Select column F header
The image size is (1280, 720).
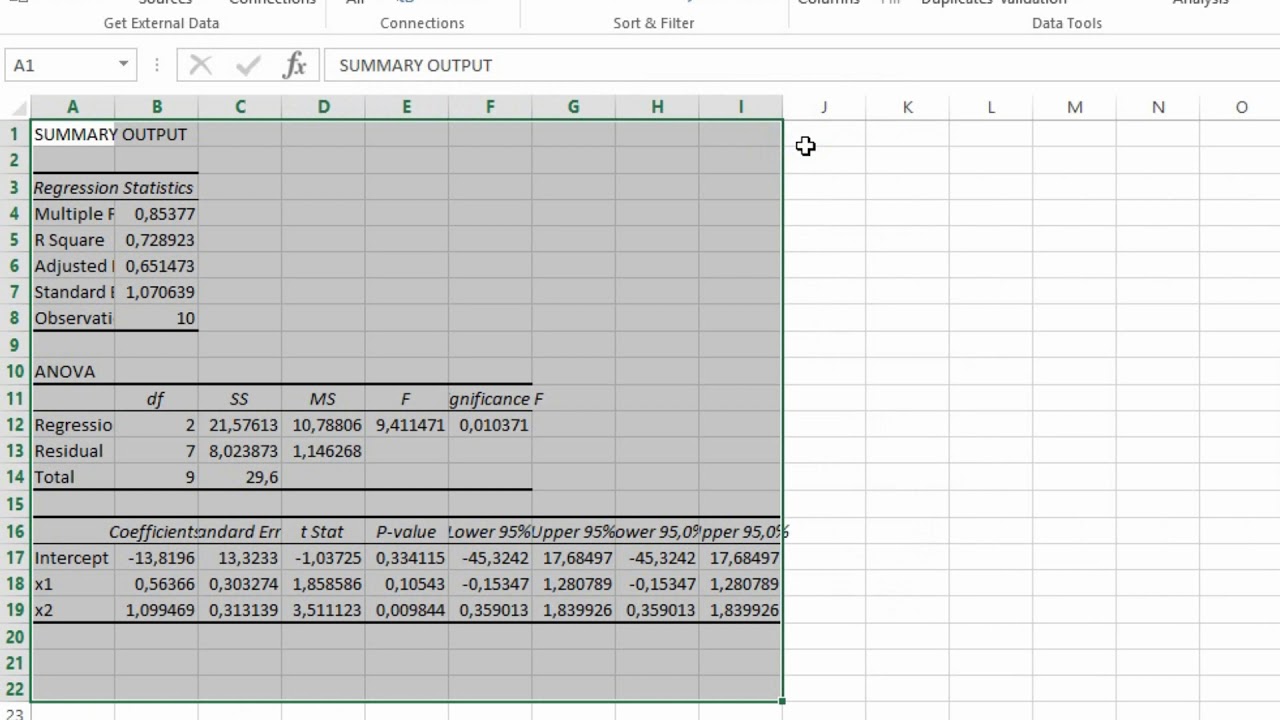(490, 107)
